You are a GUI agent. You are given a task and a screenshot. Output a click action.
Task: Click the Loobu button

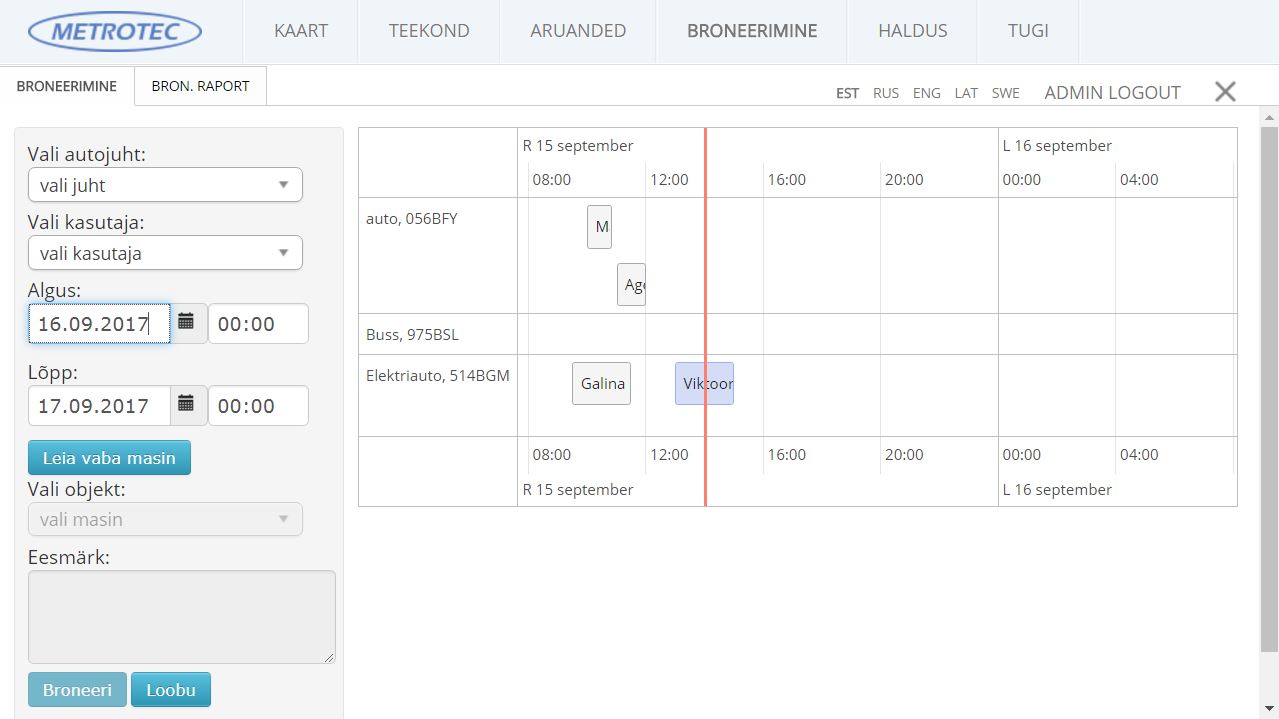pos(171,690)
